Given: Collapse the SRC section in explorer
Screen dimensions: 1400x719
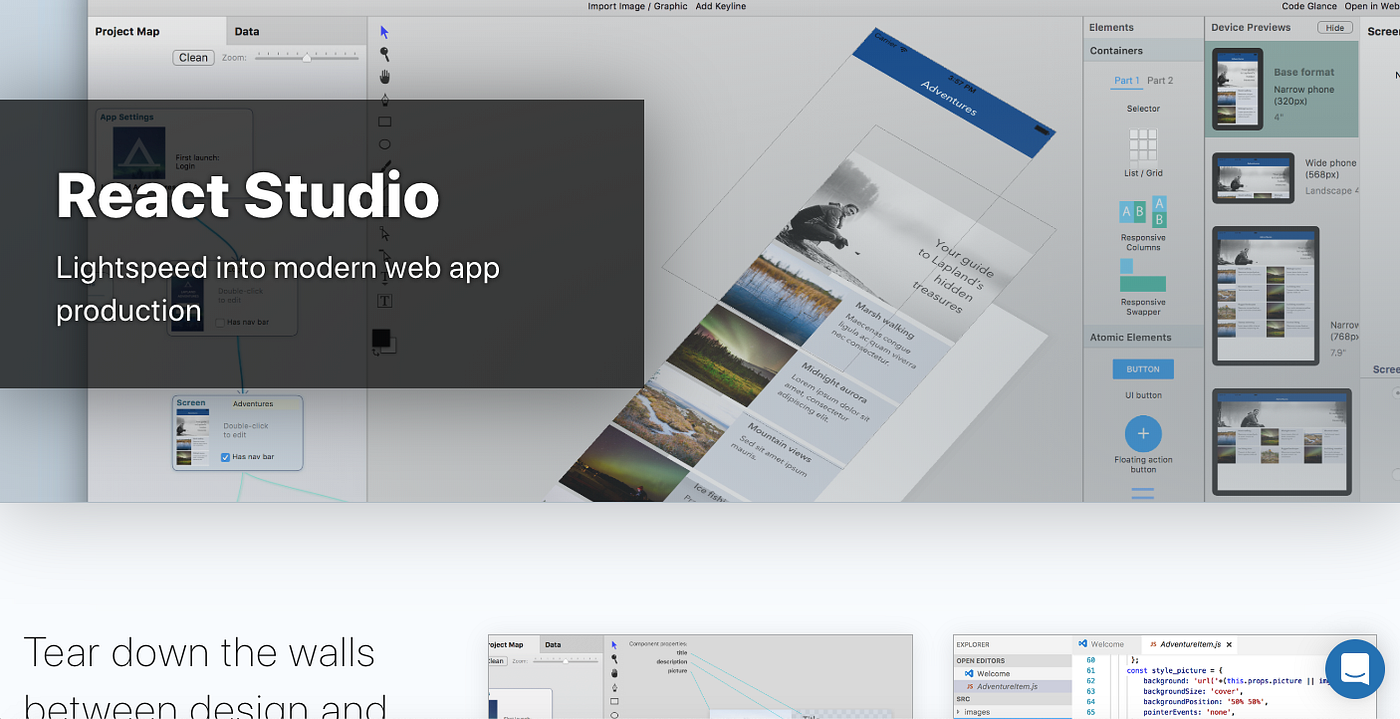Looking at the screenshot, I should click(1012, 699).
